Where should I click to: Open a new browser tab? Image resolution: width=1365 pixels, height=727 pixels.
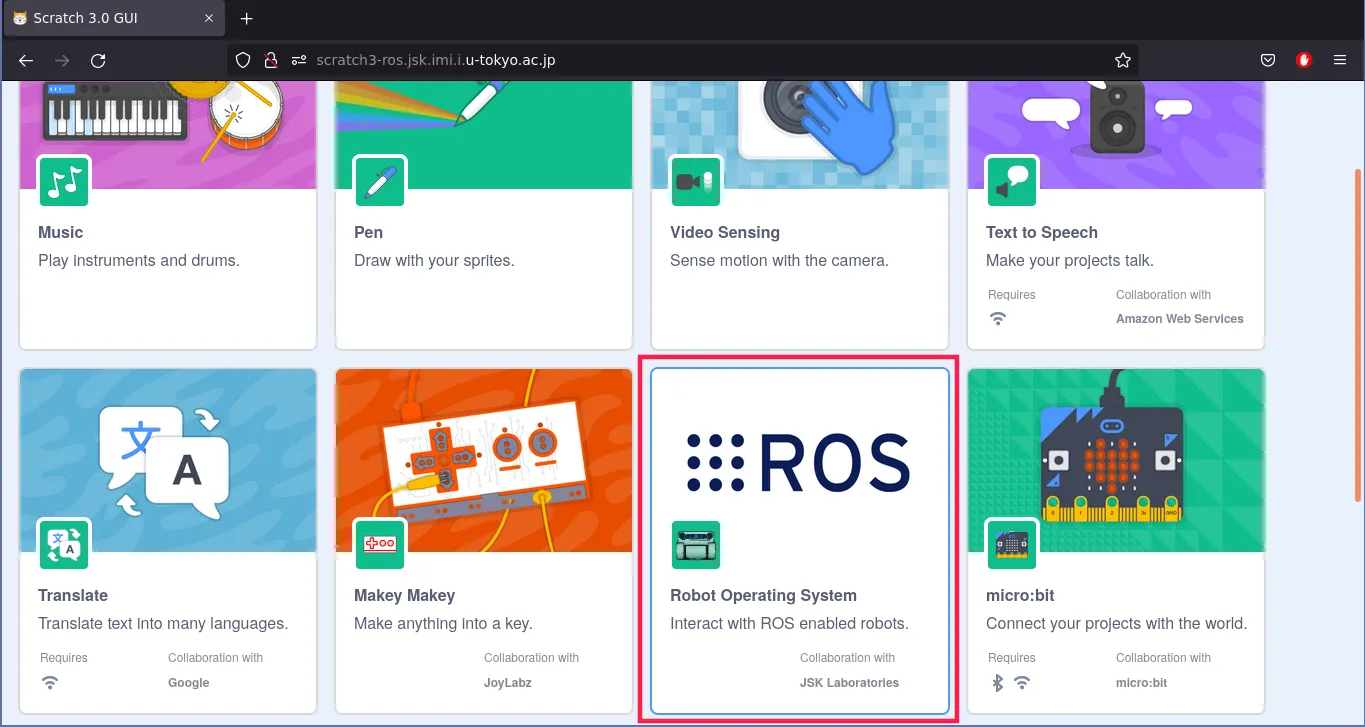[x=247, y=19]
